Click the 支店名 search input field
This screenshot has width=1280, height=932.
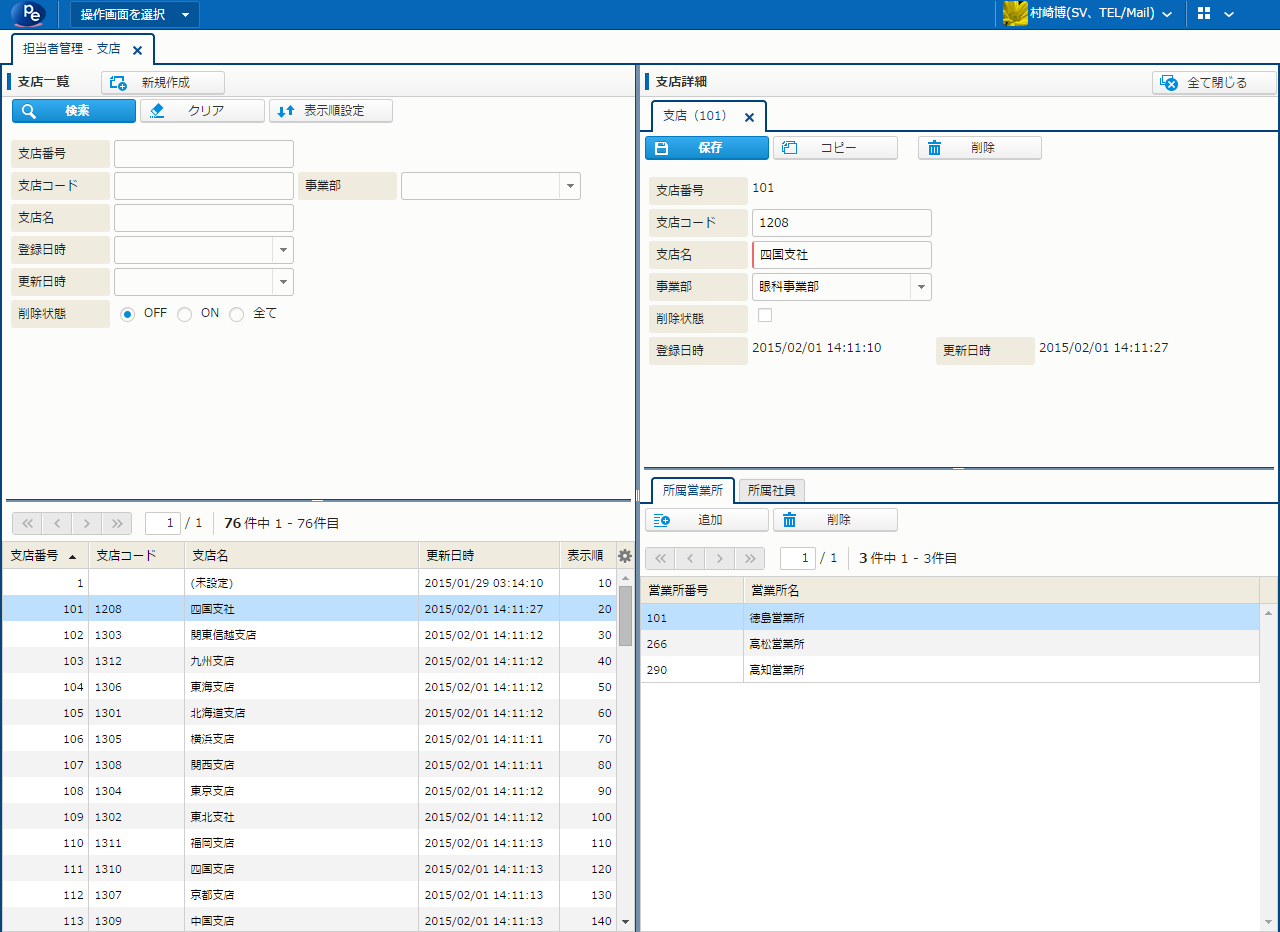pyautogui.click(x=204, y=218)
